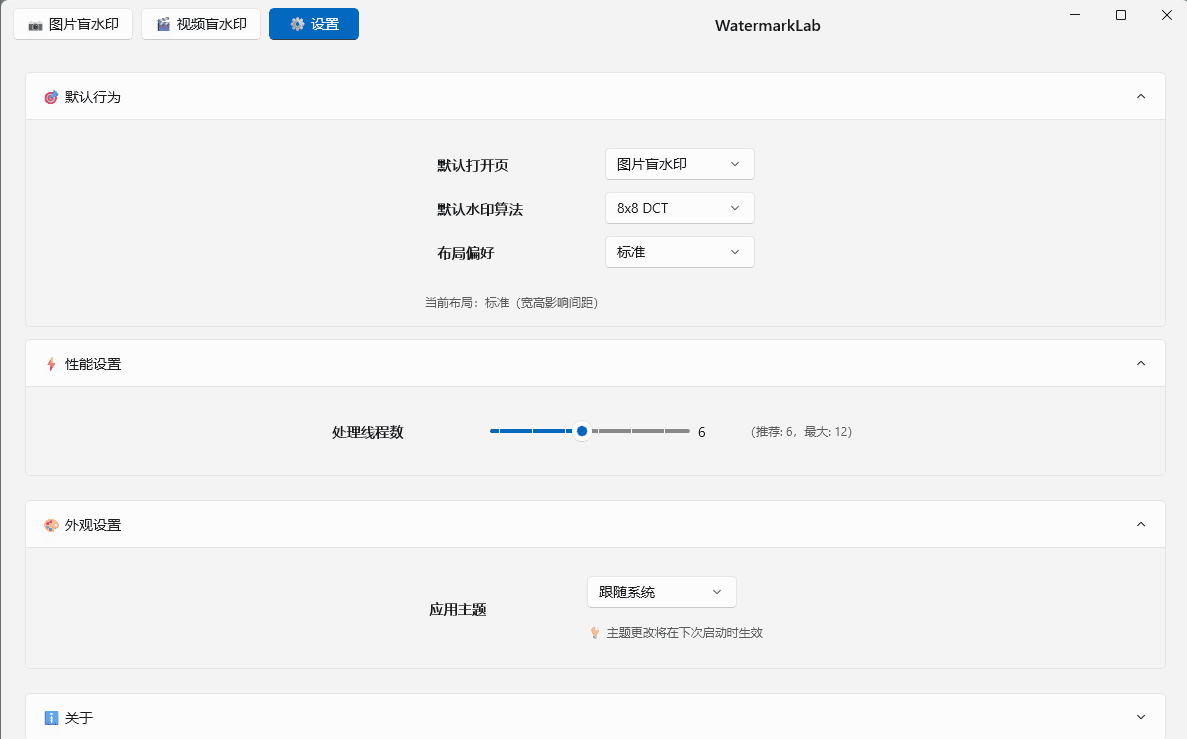The width and height of the screenshot is (1187, 739).
Task: Collapse the 性能设置 section chevron
Action: [1141, 364]
